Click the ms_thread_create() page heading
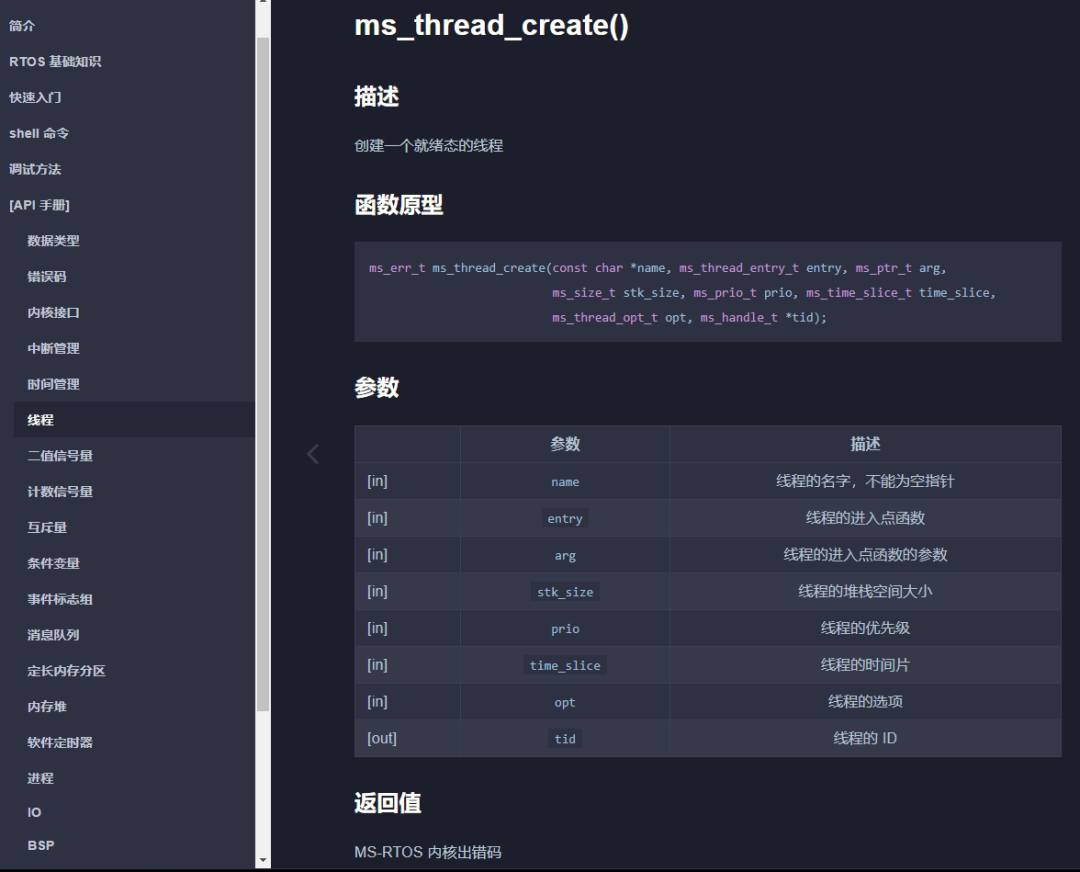The width and height of the screenshot is (1080, 872). [491, 25]
